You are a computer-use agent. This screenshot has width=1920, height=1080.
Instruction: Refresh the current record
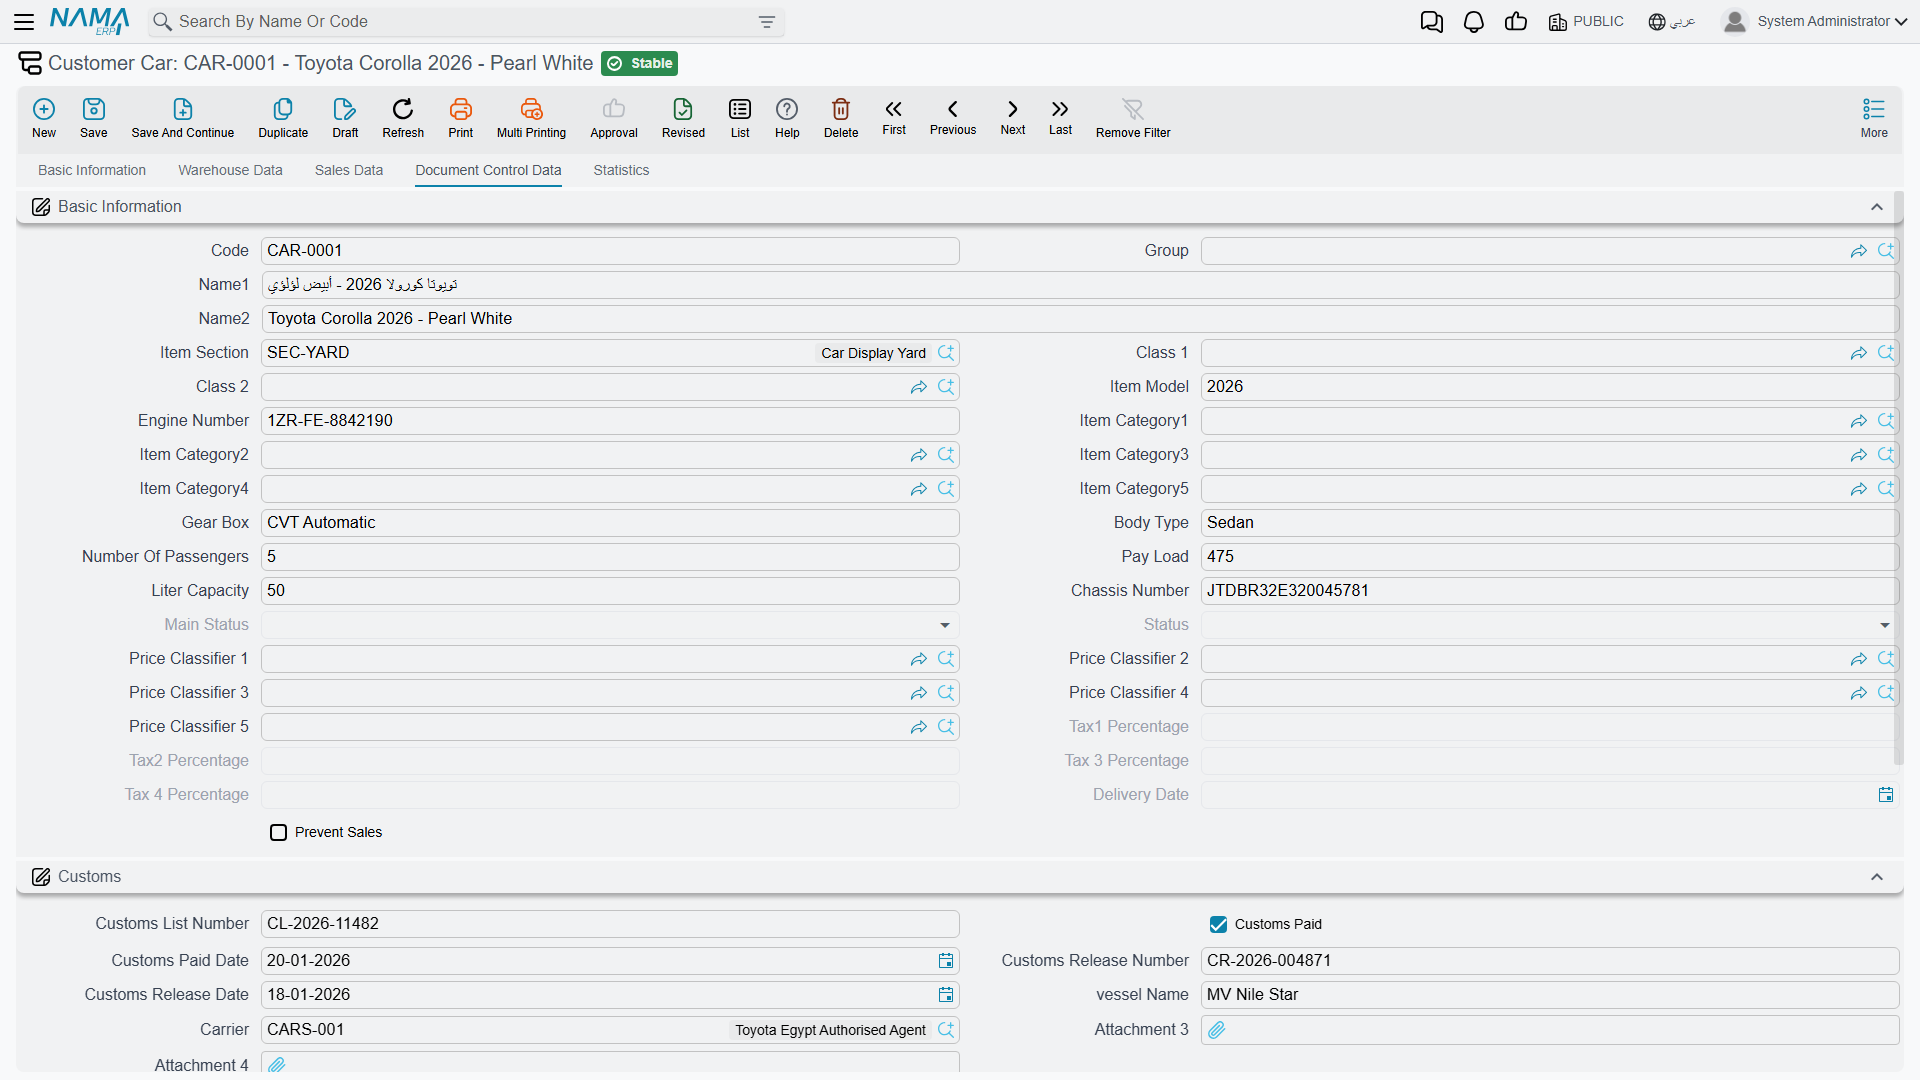click(403, 117)
